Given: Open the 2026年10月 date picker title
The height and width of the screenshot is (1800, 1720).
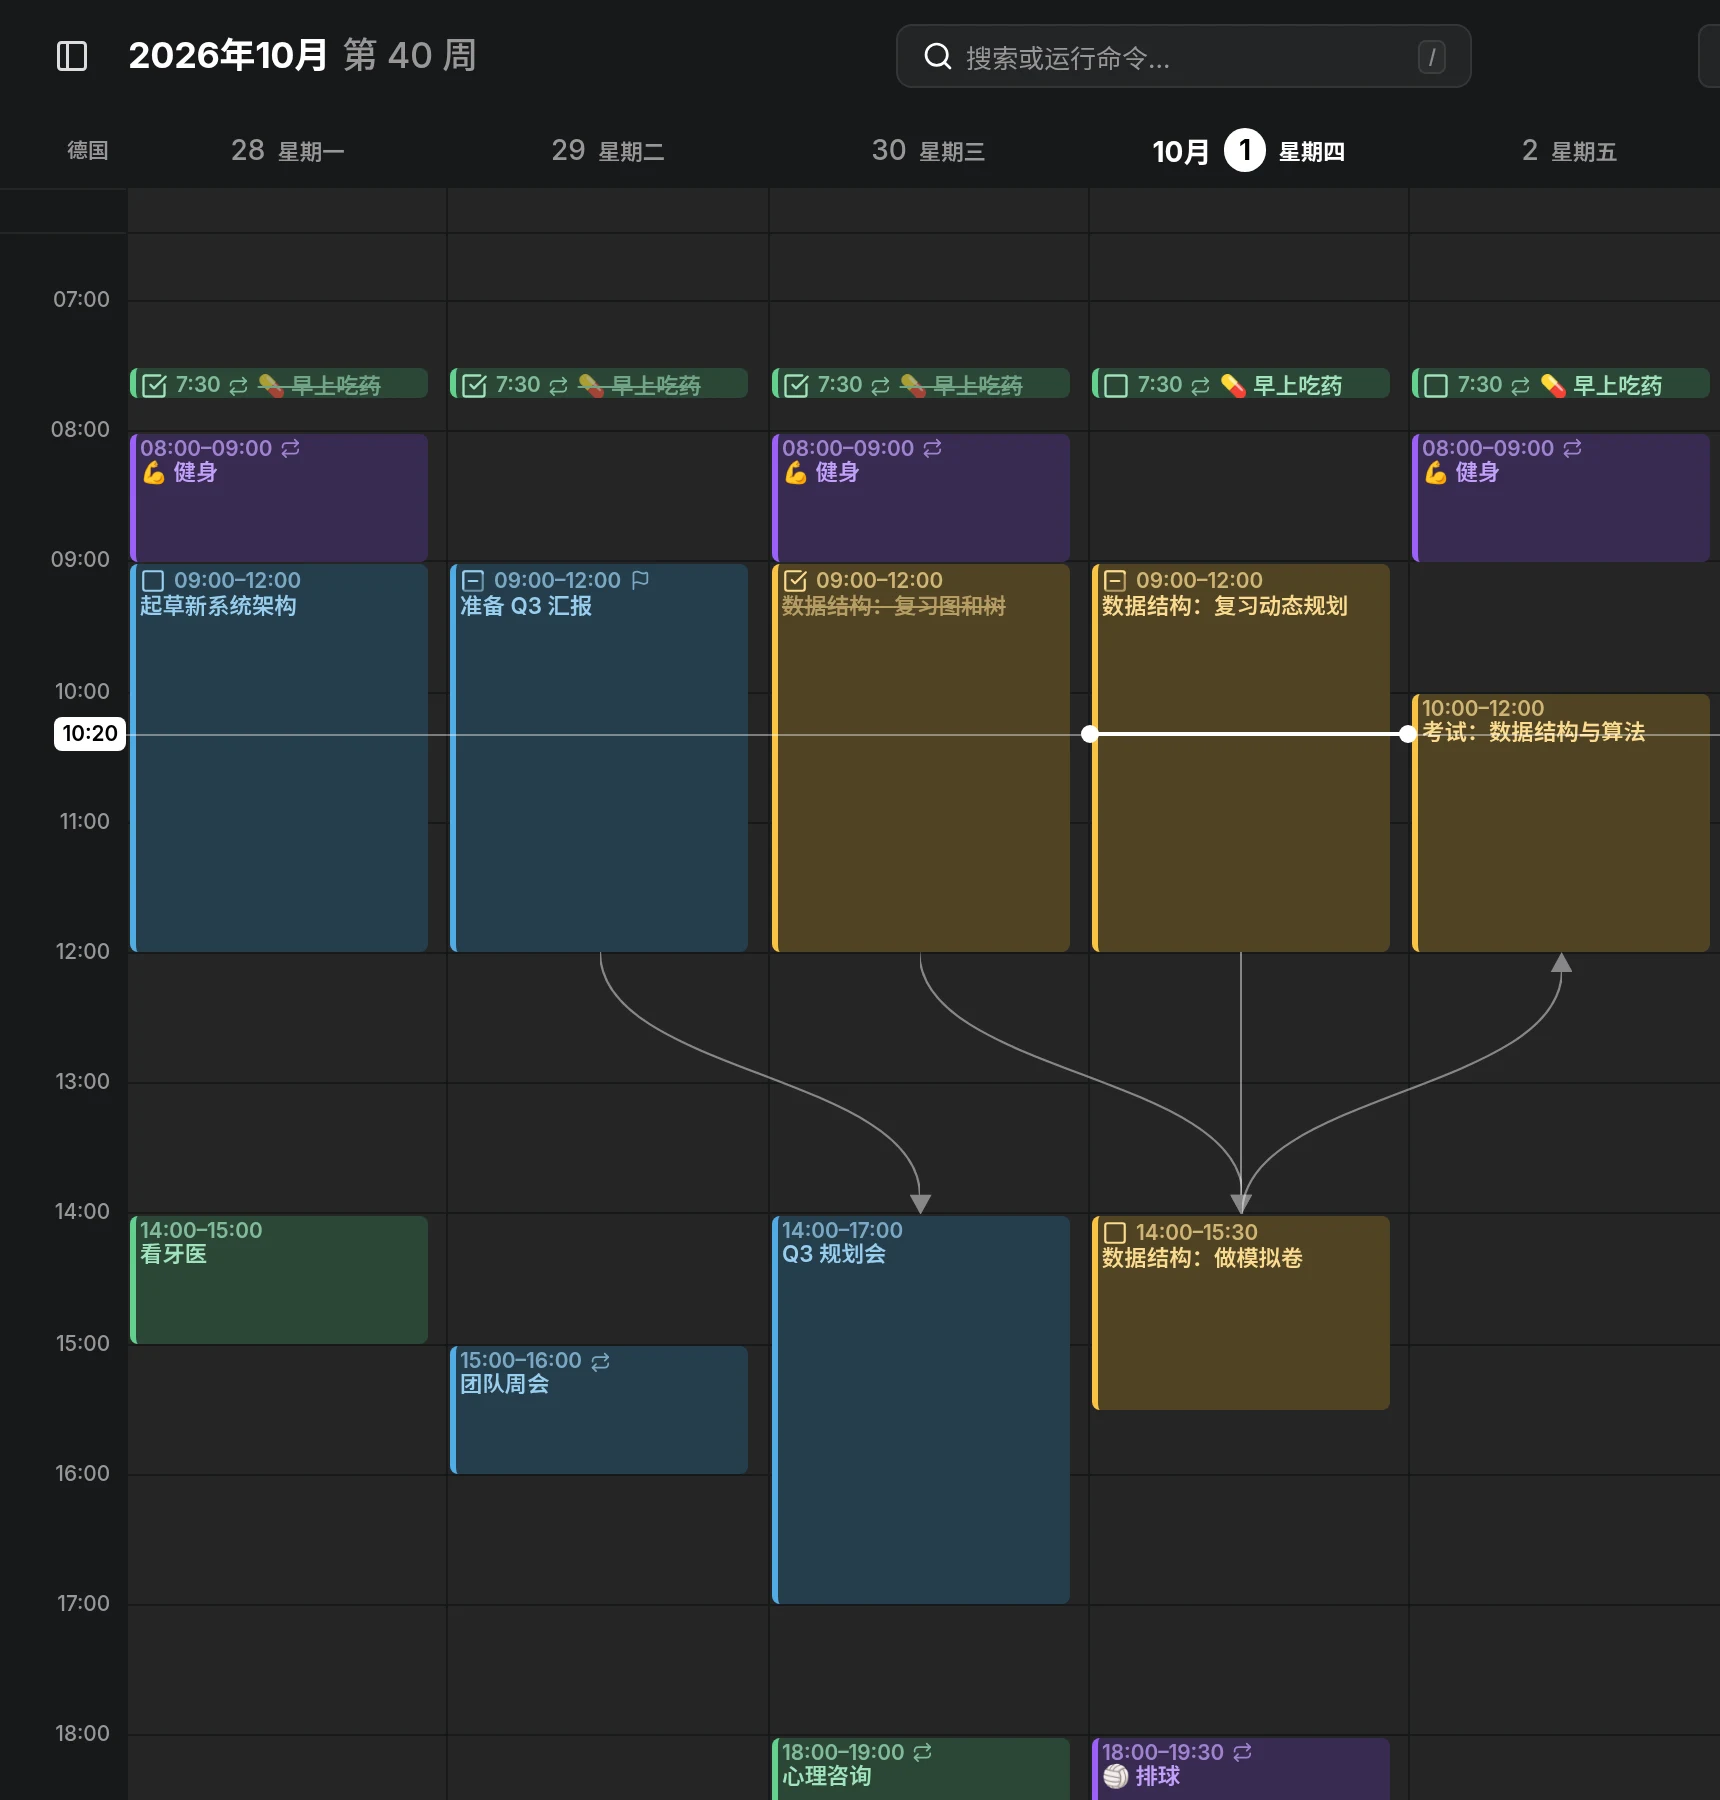Looking at the screenshot, I should pos(228,55).
